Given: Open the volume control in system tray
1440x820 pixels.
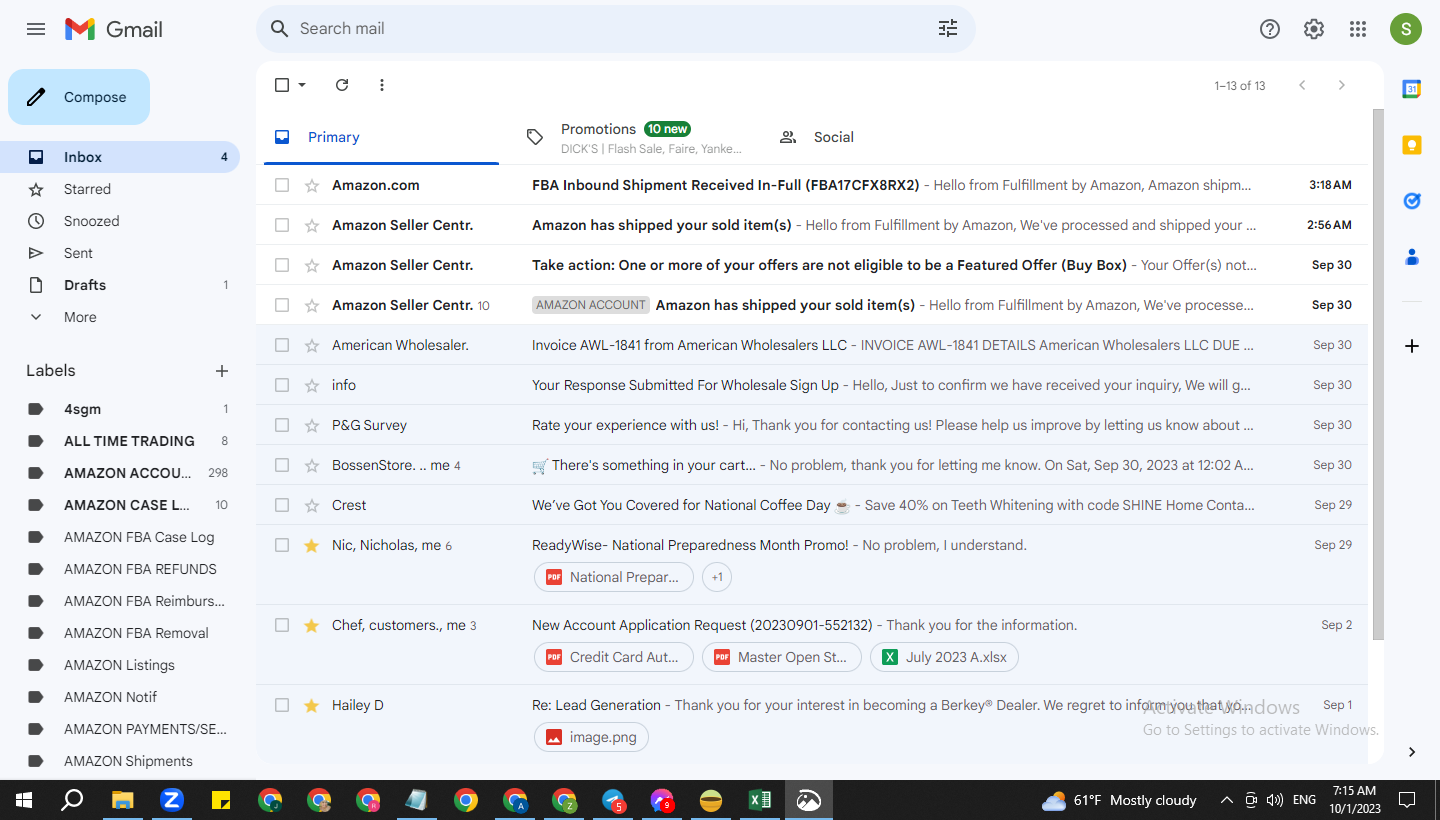Looking at the screenshot, I should tap(1275, 800).
